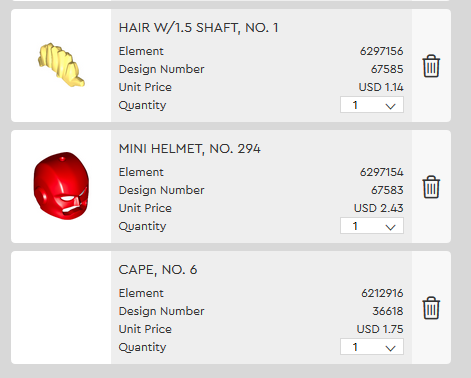The width and height of the screenshot is (471, 378).
Task: Open quantity dropdown for Mini Helmet
Action: tap(372, 226)
